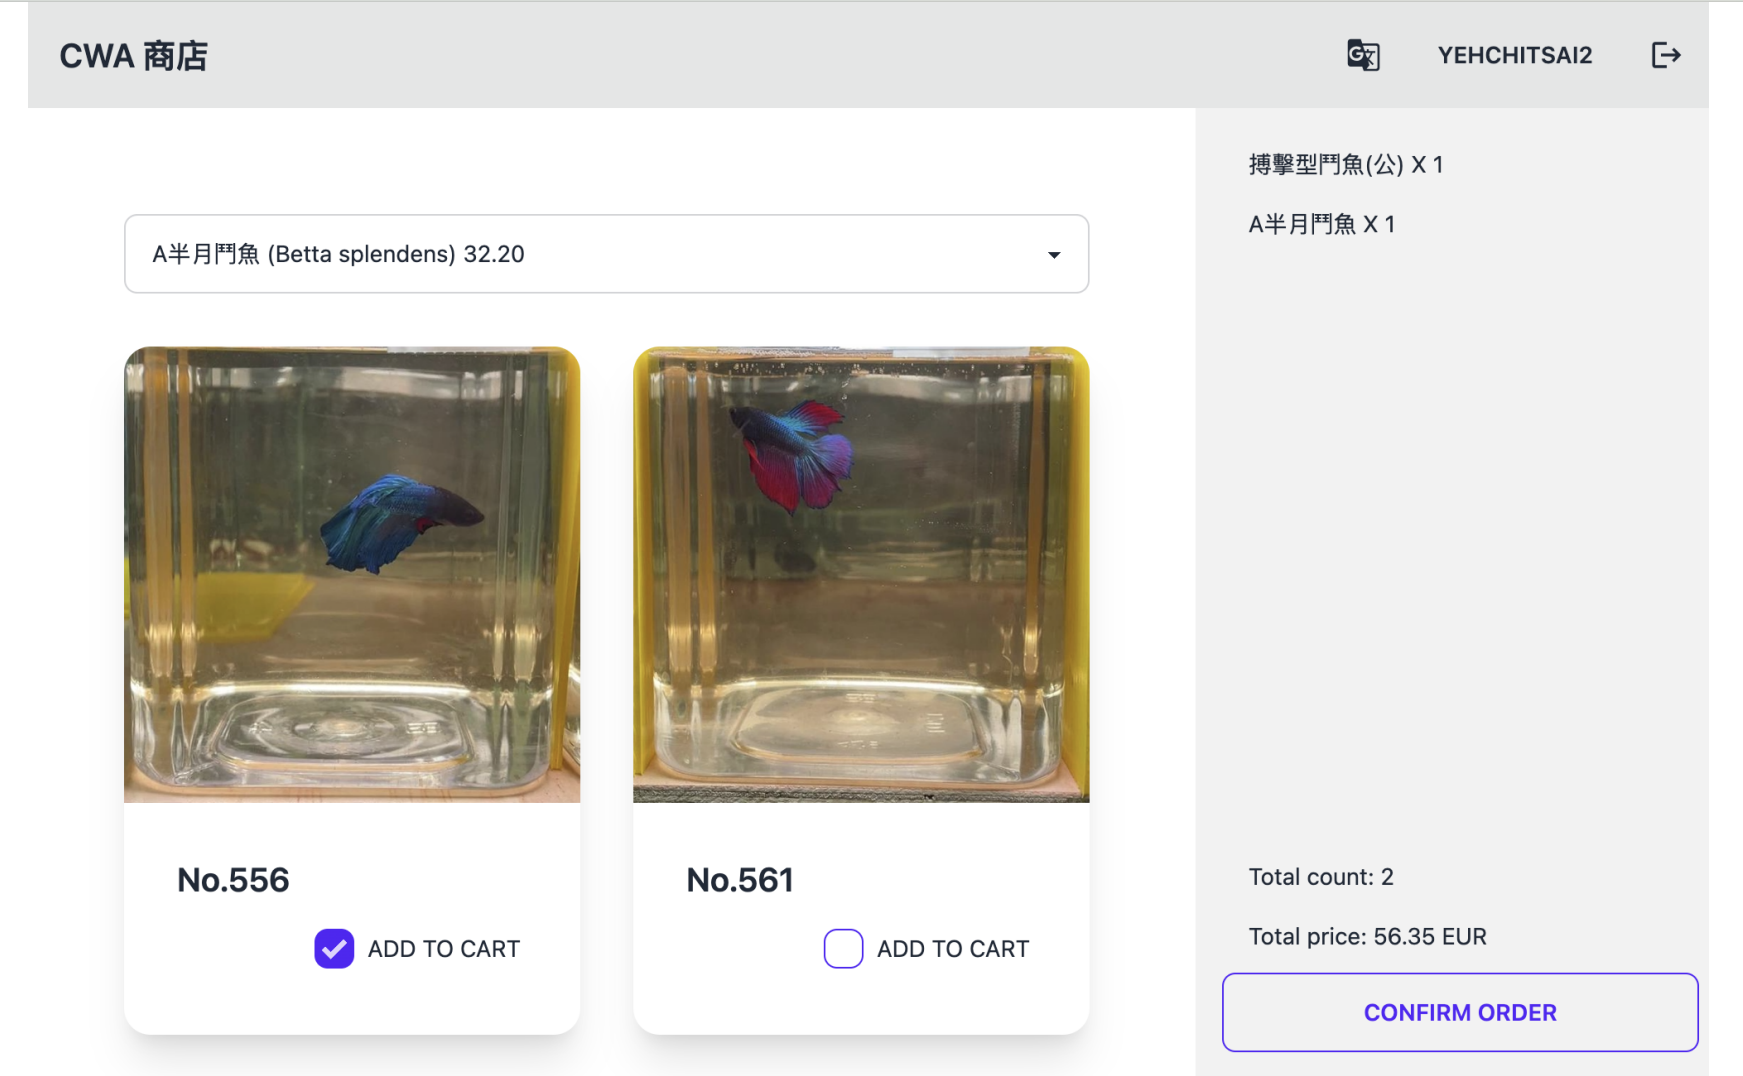Uncheck the No.556 add to cart checkbox
1743x1076 pixels.
pyautogui.click(x=334, y=948)
